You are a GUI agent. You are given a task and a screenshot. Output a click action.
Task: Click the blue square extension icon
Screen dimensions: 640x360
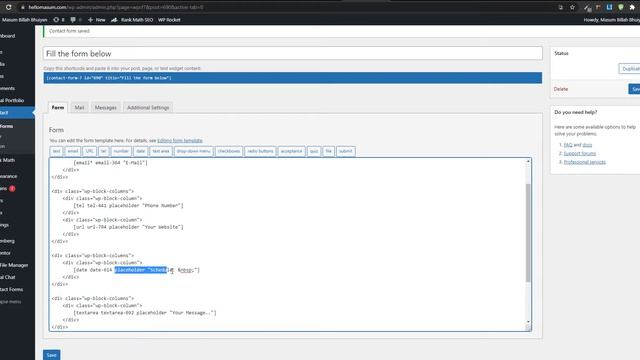pos(609,7)
